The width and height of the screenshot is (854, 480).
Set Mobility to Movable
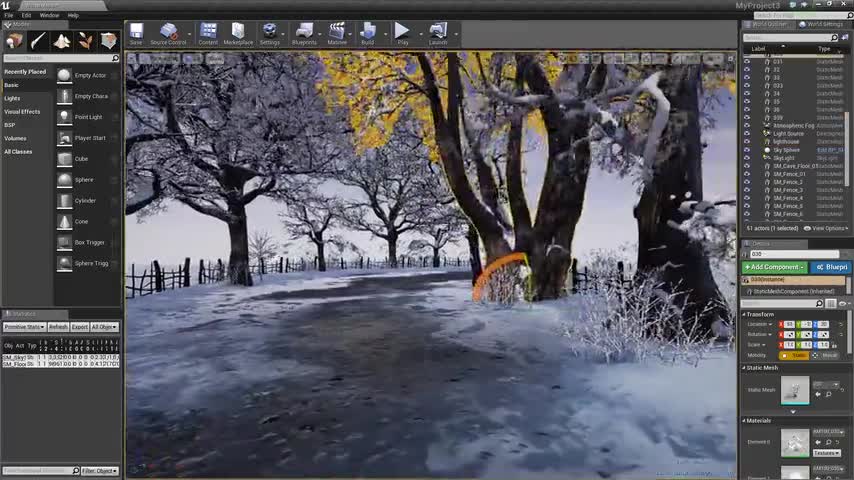tap(825, 355)
